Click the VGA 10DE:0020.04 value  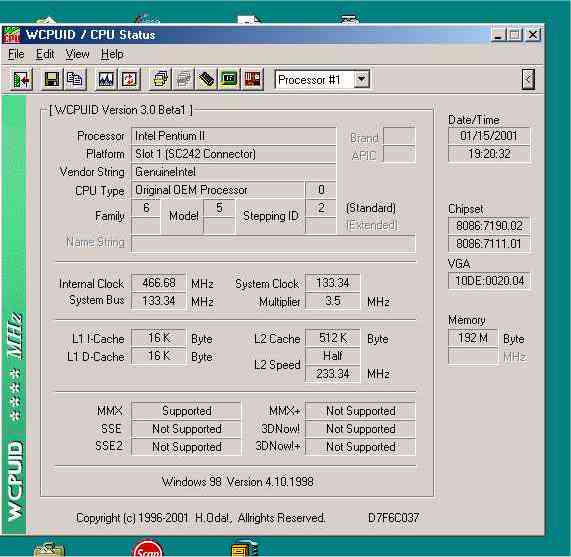pos(489,281)
